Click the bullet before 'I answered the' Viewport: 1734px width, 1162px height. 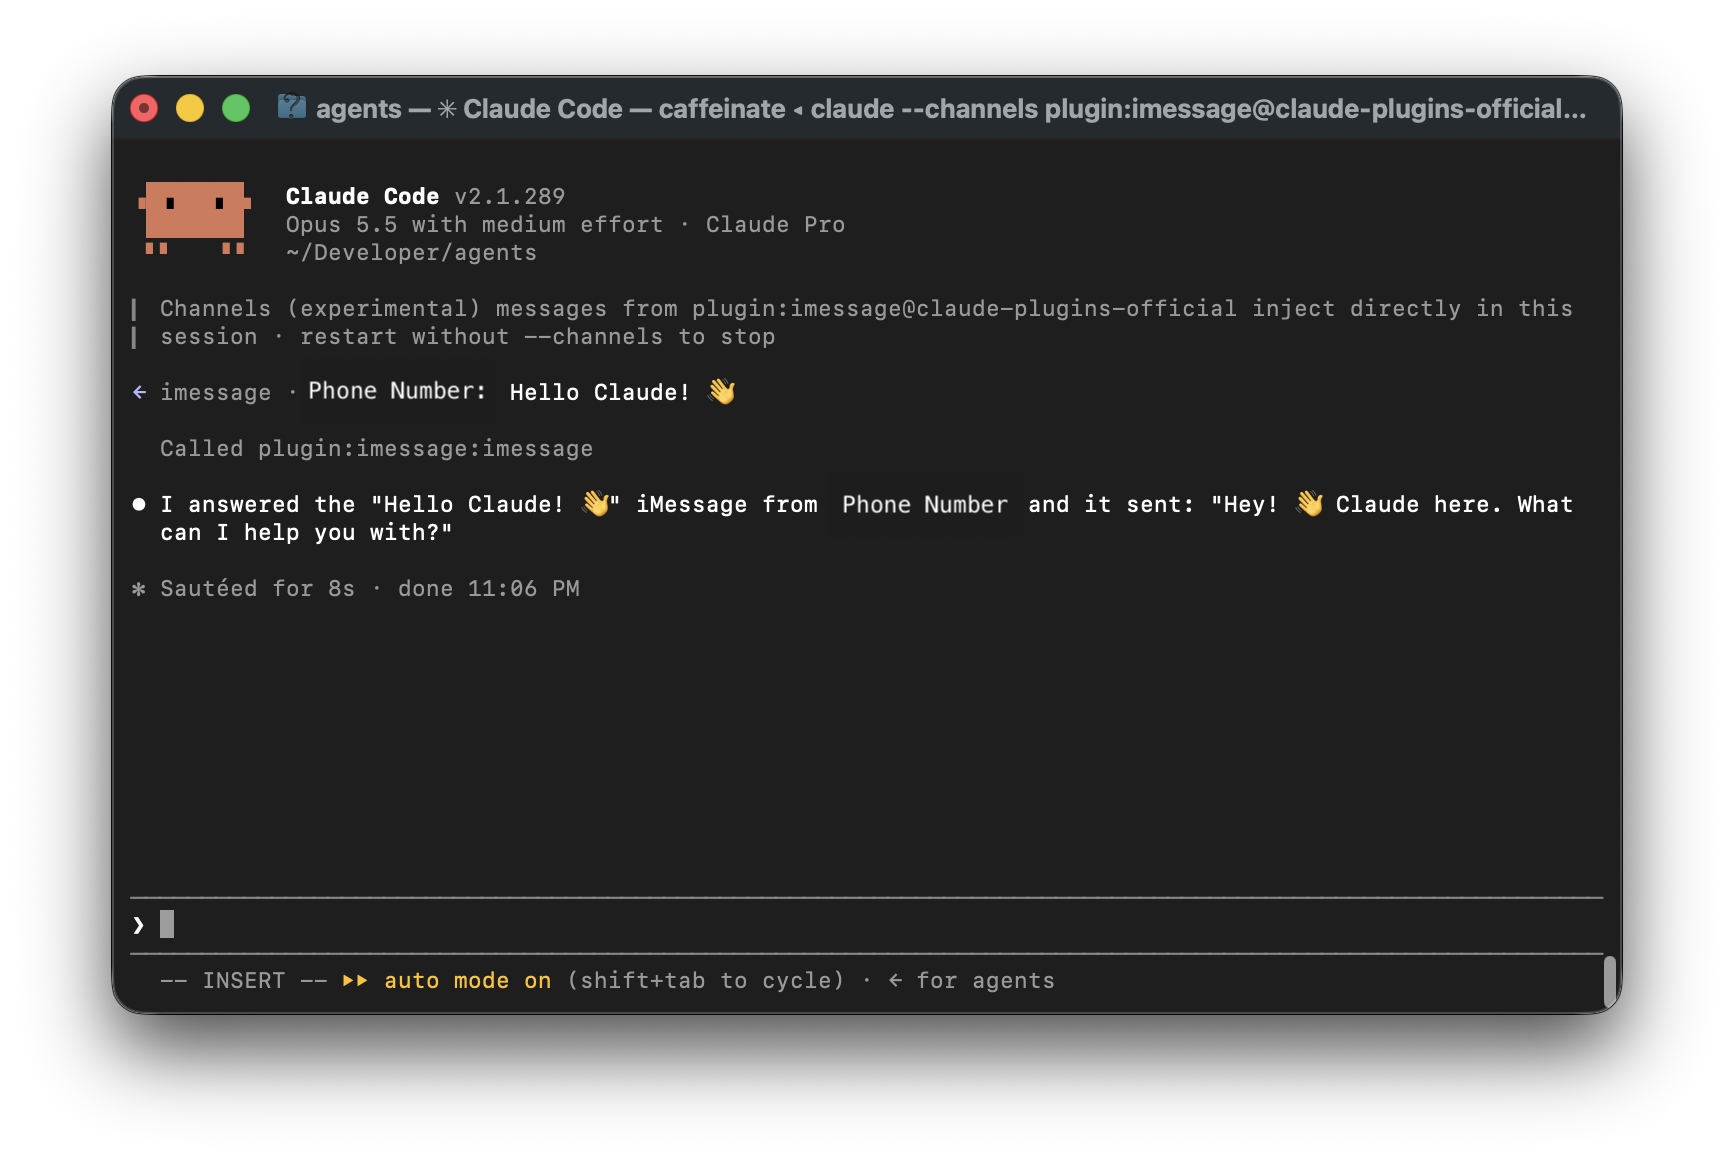tap(139, 505)
